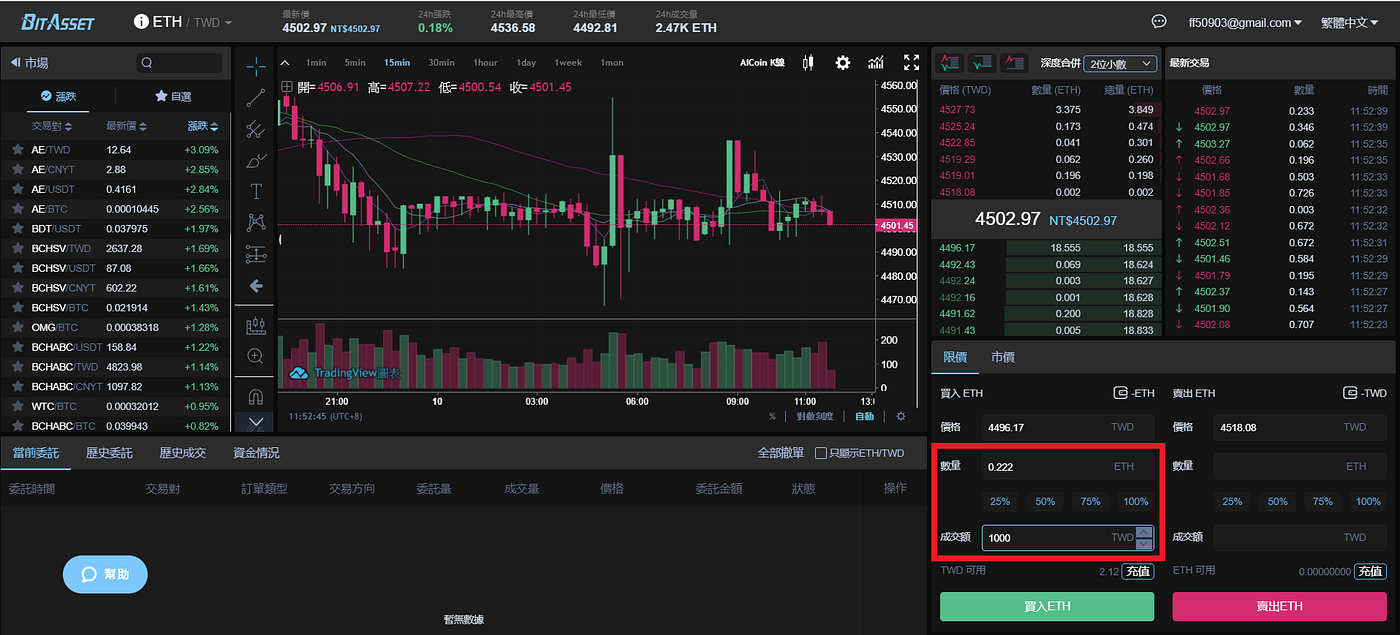The width and height of the screenshot is (1400, 635).
Task: Sort market list by 交易對
Action: [x=53, y=126]
